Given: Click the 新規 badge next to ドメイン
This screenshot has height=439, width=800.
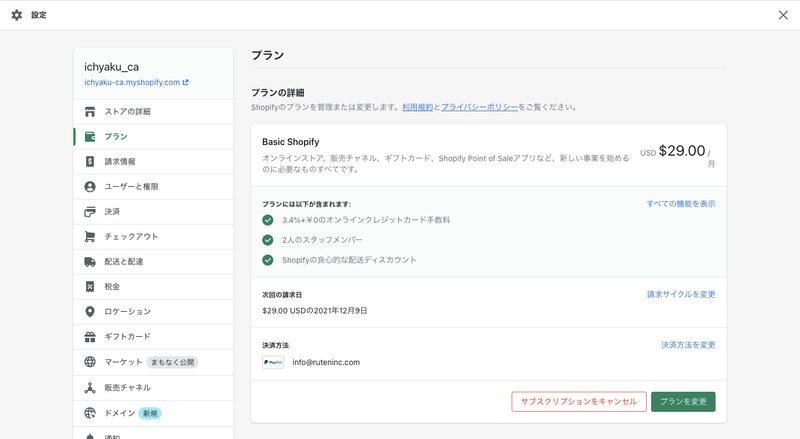Looking at the screenshot, I should 150,413.
